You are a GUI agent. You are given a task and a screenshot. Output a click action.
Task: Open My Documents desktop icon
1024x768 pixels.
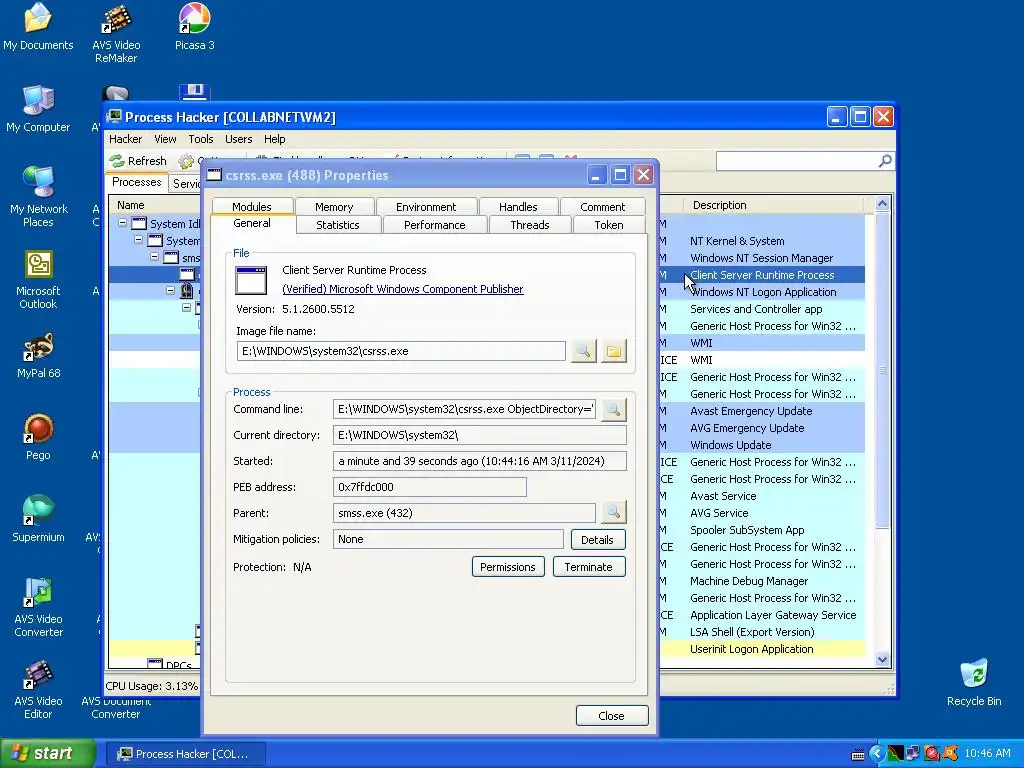click(38, 27)
